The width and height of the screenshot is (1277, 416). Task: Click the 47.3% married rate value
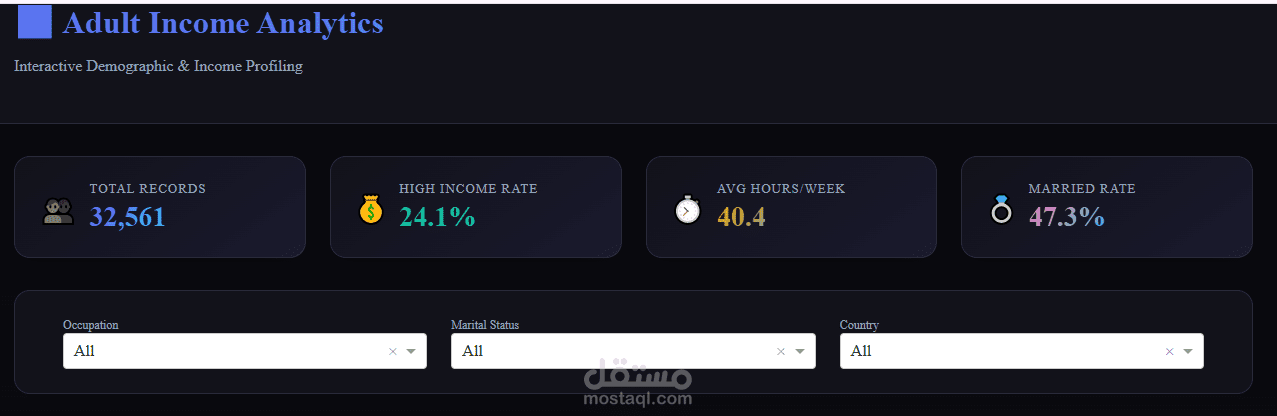click(x=1066, y=217)
